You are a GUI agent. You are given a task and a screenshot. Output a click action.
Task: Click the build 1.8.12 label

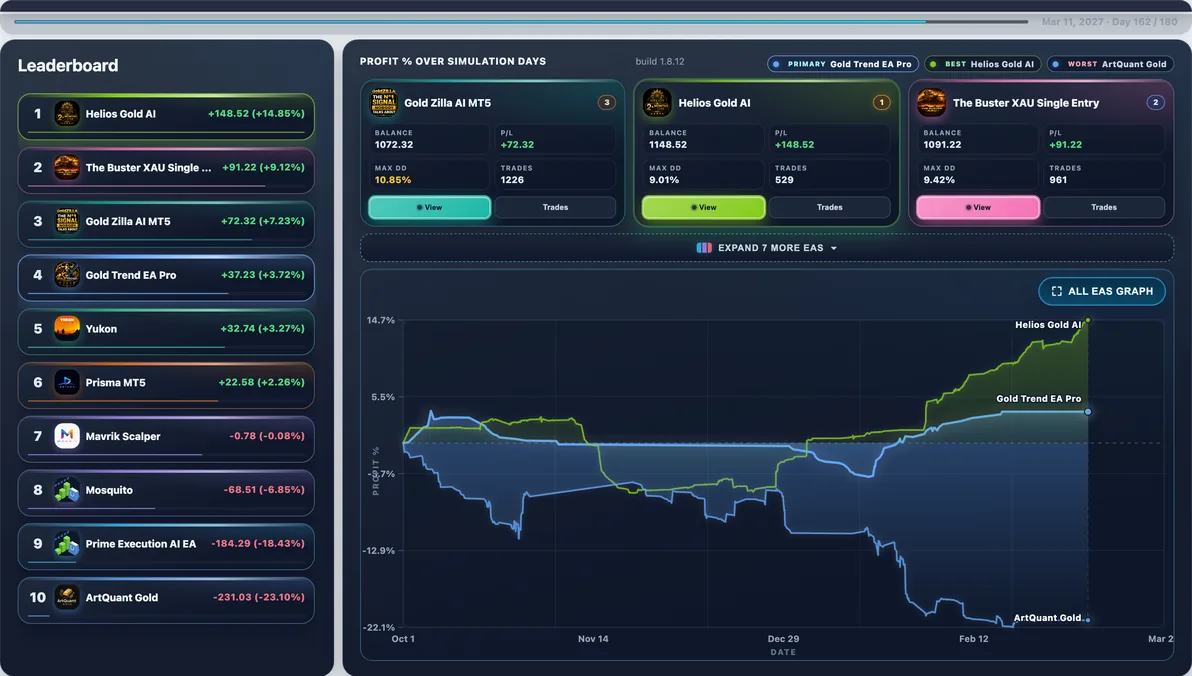(660, 62)
